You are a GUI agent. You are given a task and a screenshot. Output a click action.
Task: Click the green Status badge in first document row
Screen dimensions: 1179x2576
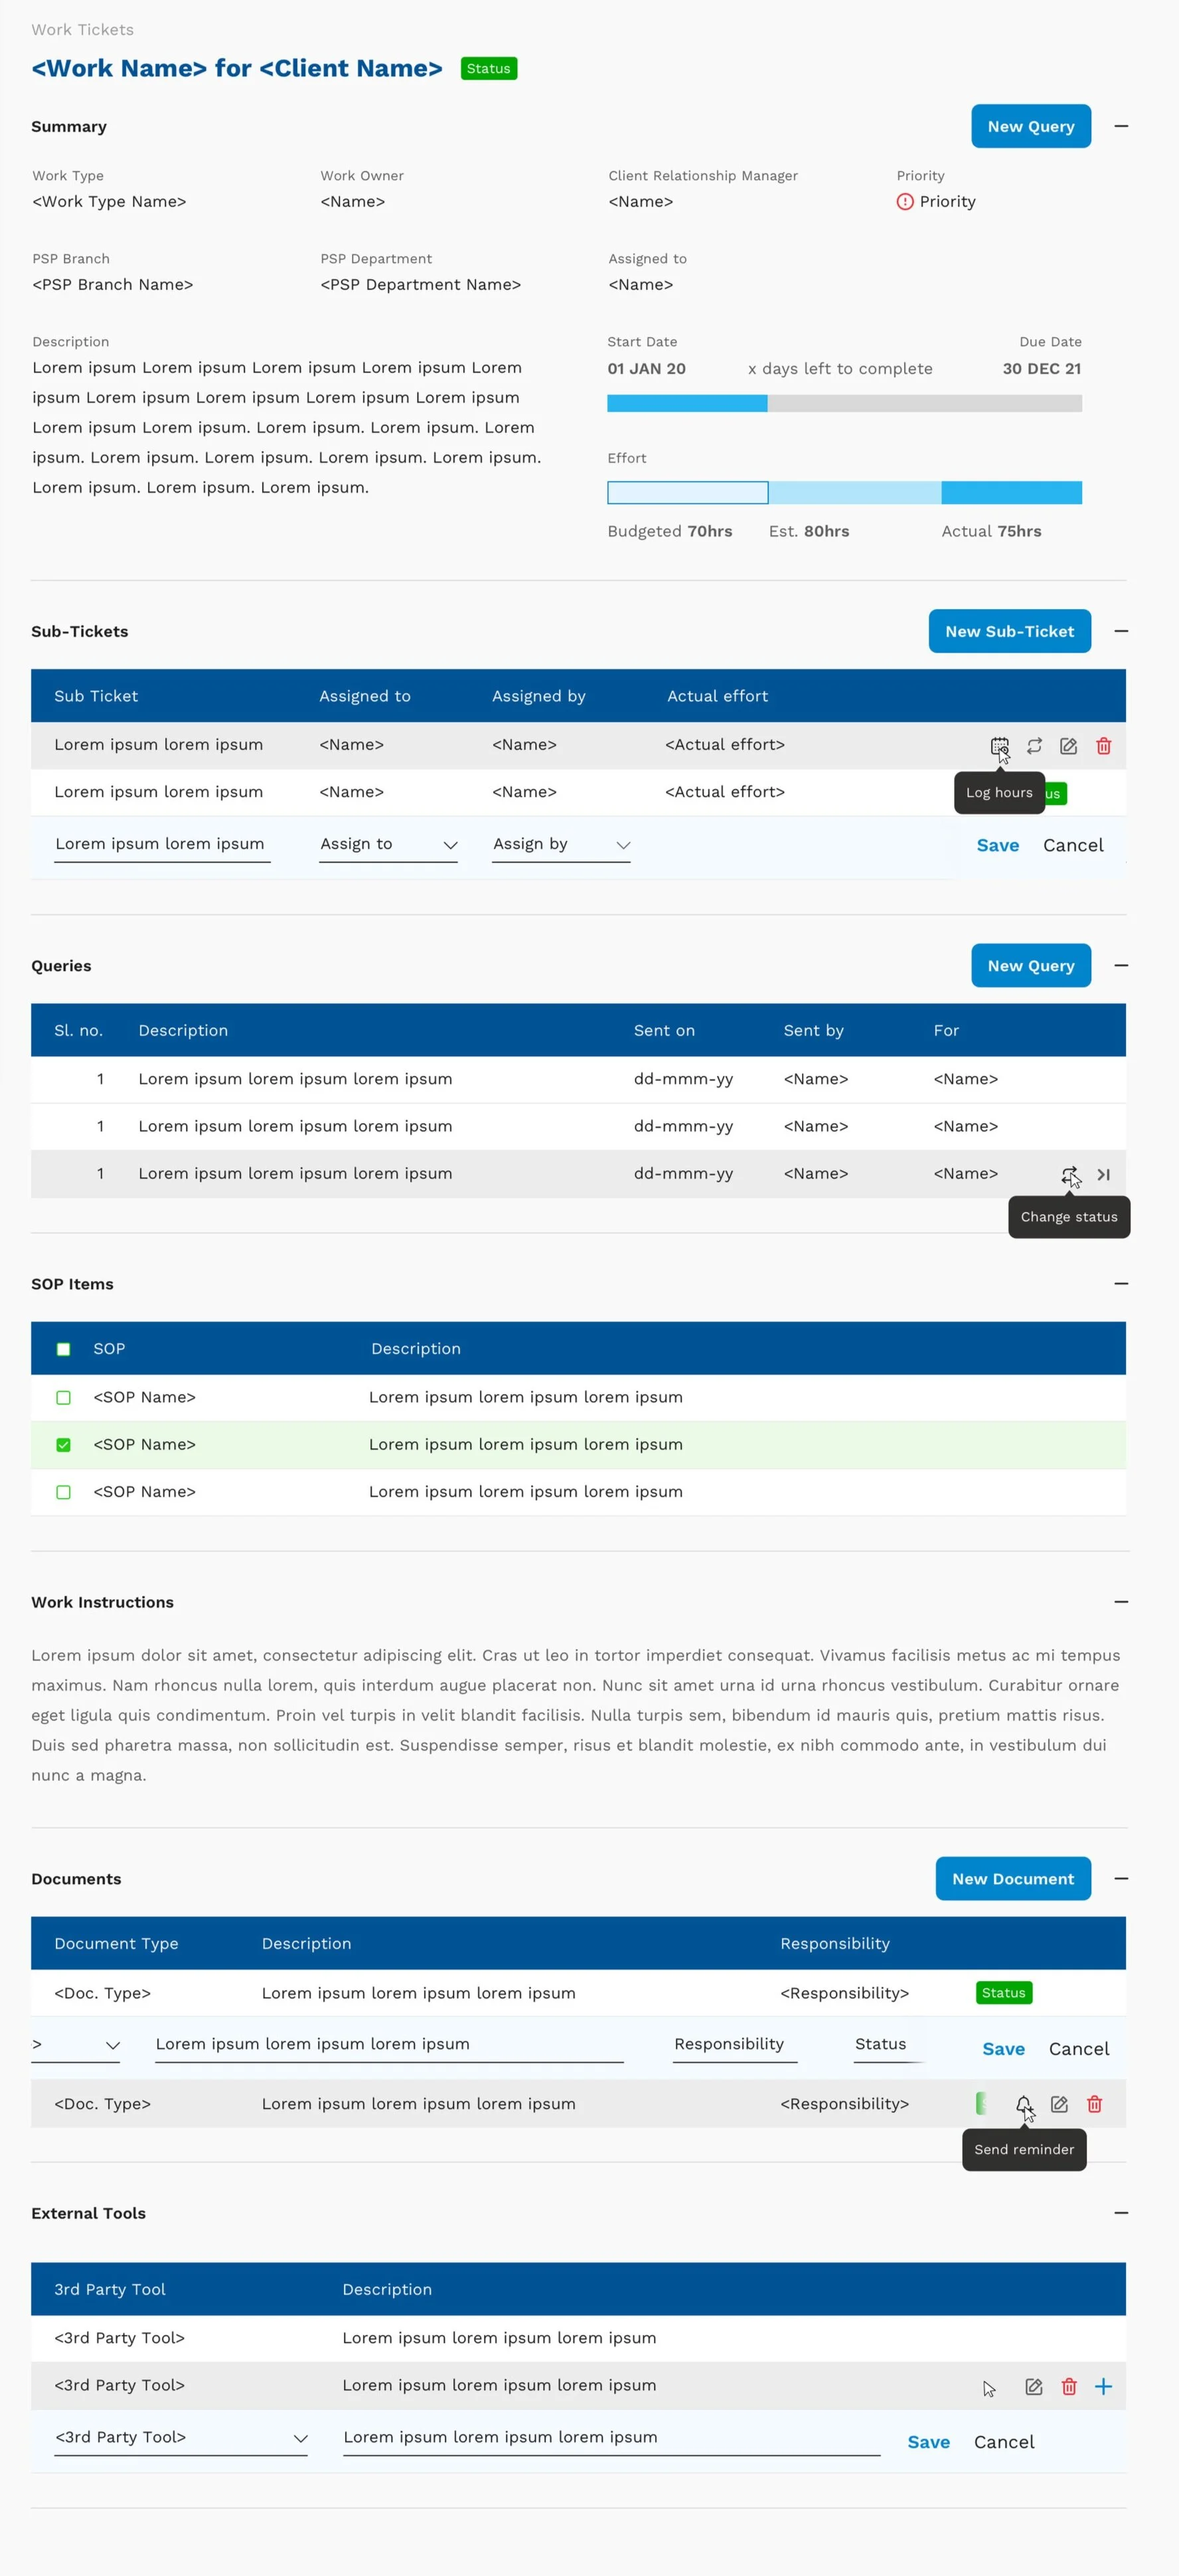click(1003, 1993)
